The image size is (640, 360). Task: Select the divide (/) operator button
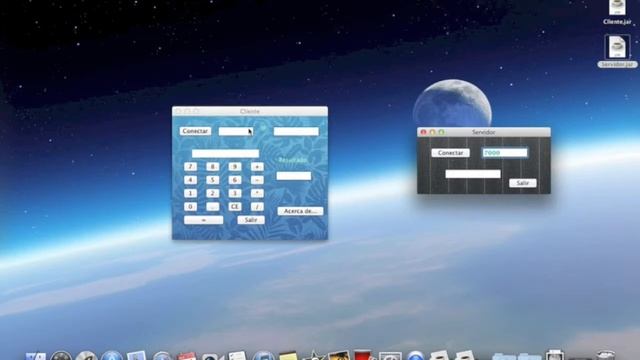click(257, 207)
